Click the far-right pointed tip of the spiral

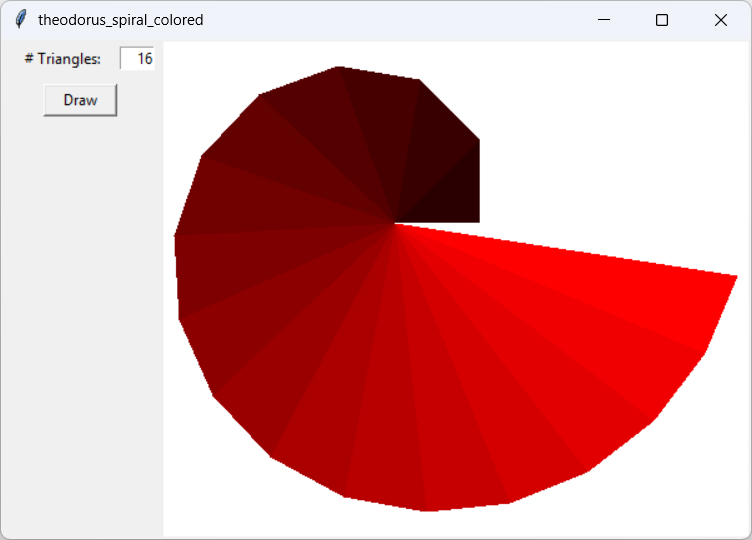[735, 275]
